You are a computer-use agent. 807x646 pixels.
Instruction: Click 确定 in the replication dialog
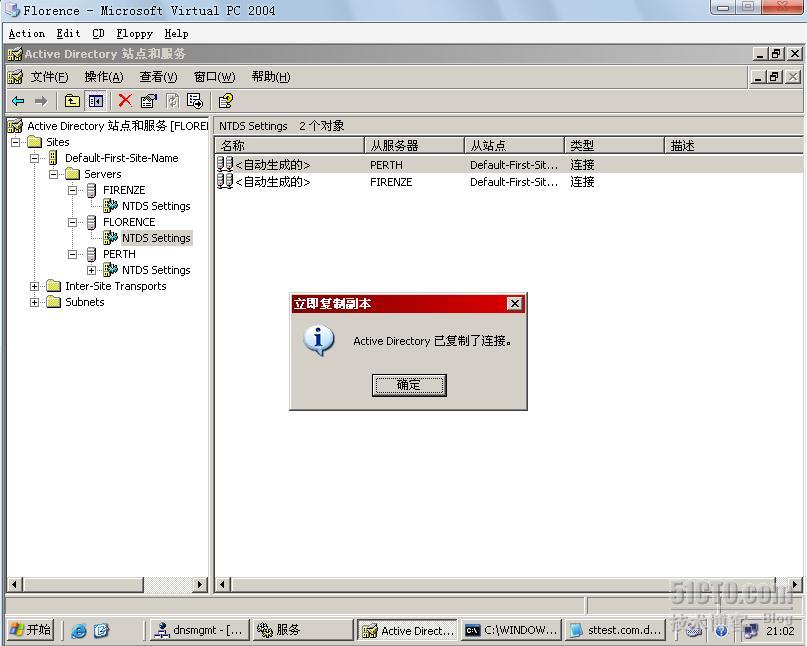coord(409,385)
